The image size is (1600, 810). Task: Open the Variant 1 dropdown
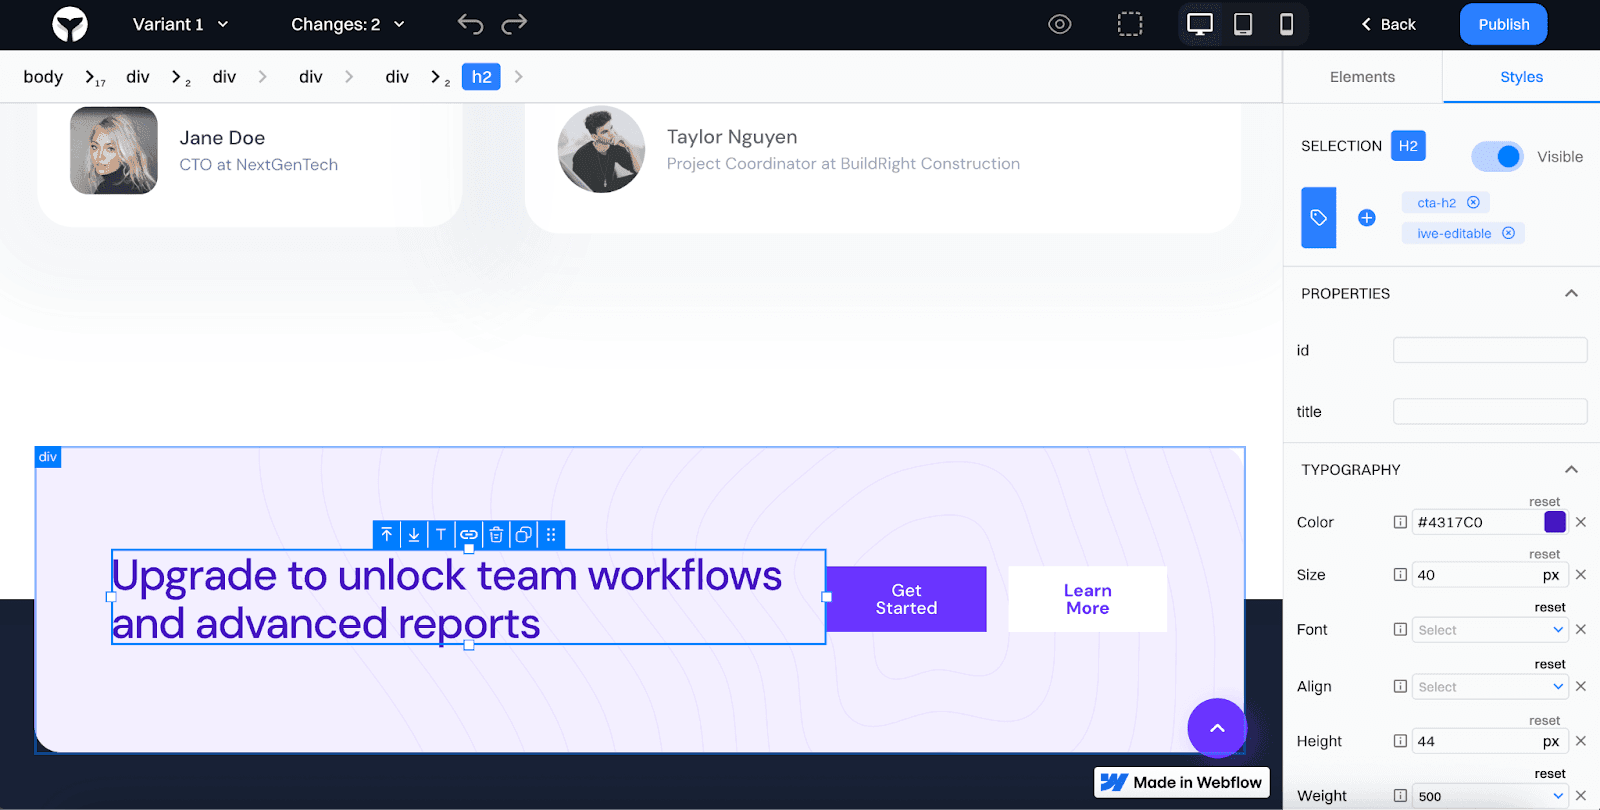click(180, 24)
